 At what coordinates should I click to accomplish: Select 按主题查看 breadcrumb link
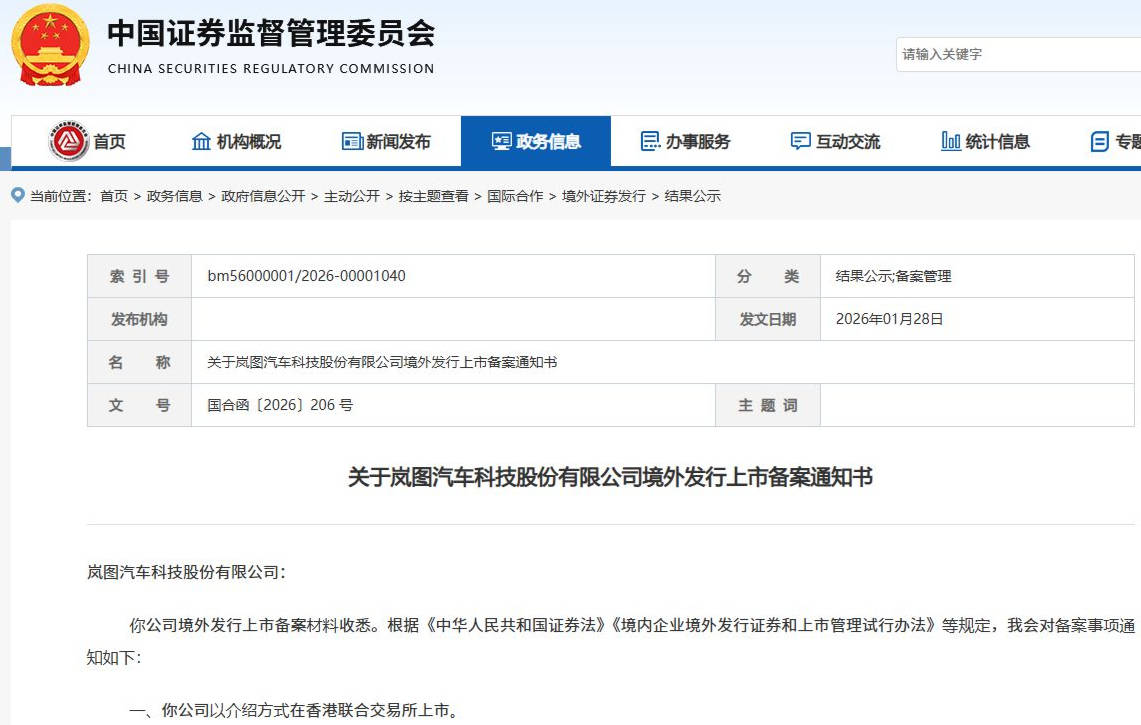(x=433, y=196)
